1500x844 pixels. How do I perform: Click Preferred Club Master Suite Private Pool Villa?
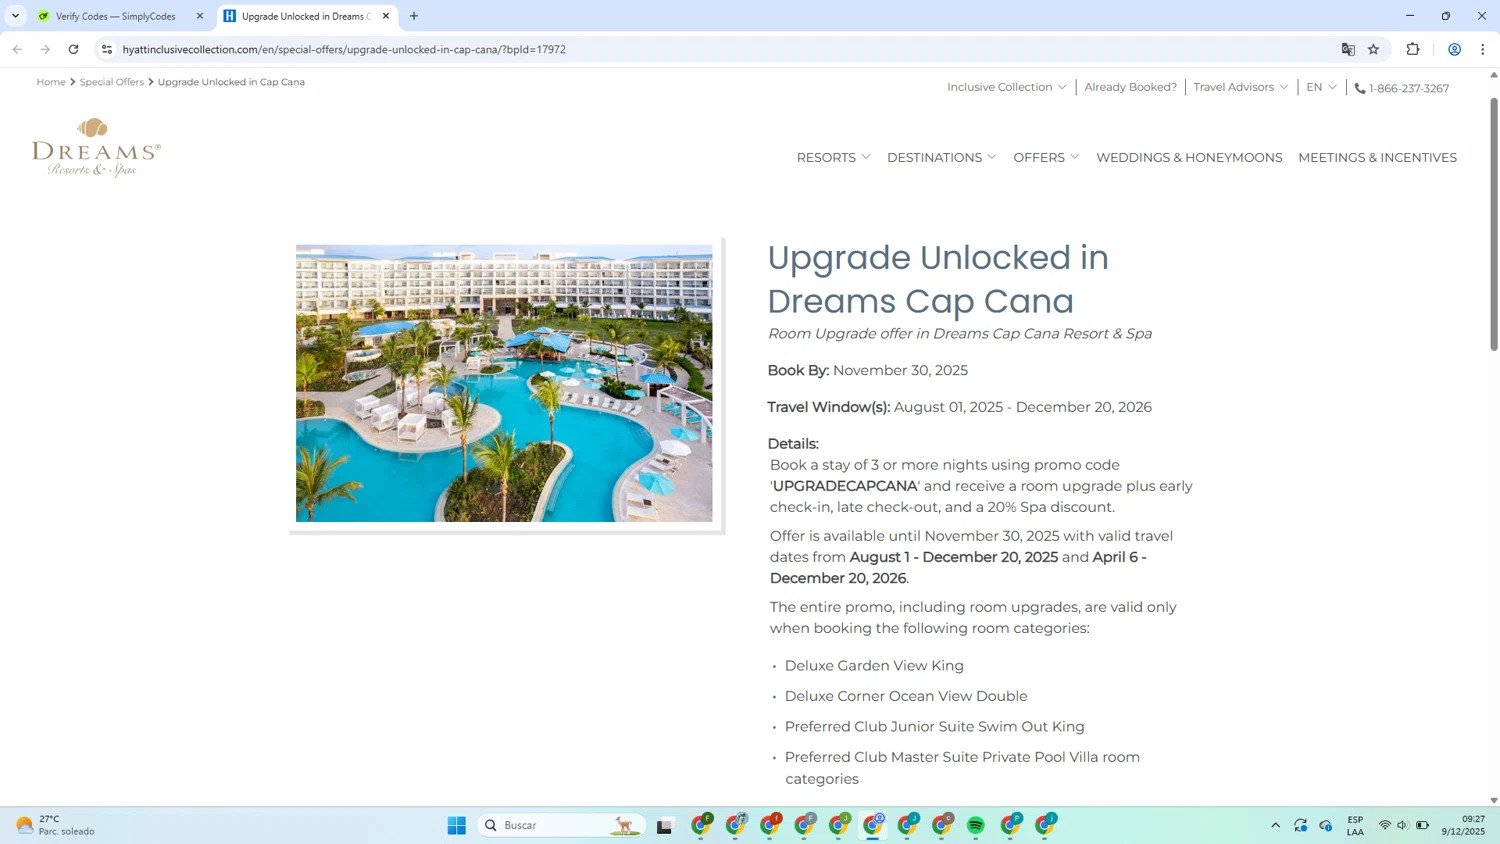[x=962, y=768]
